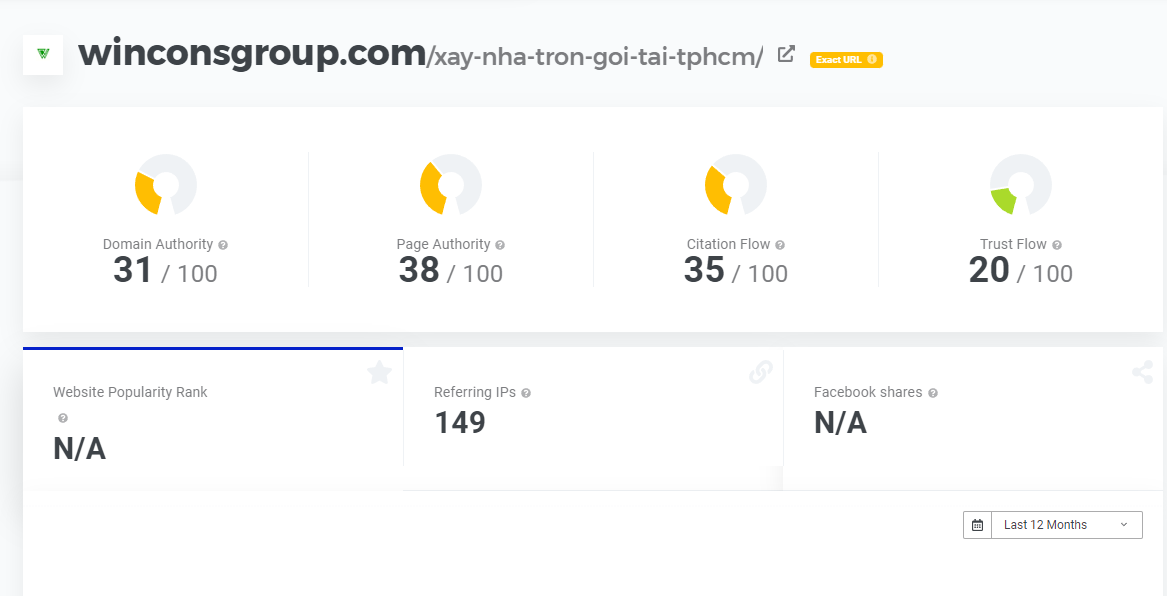Click help icon next to Citation Flow

[780, 245]
